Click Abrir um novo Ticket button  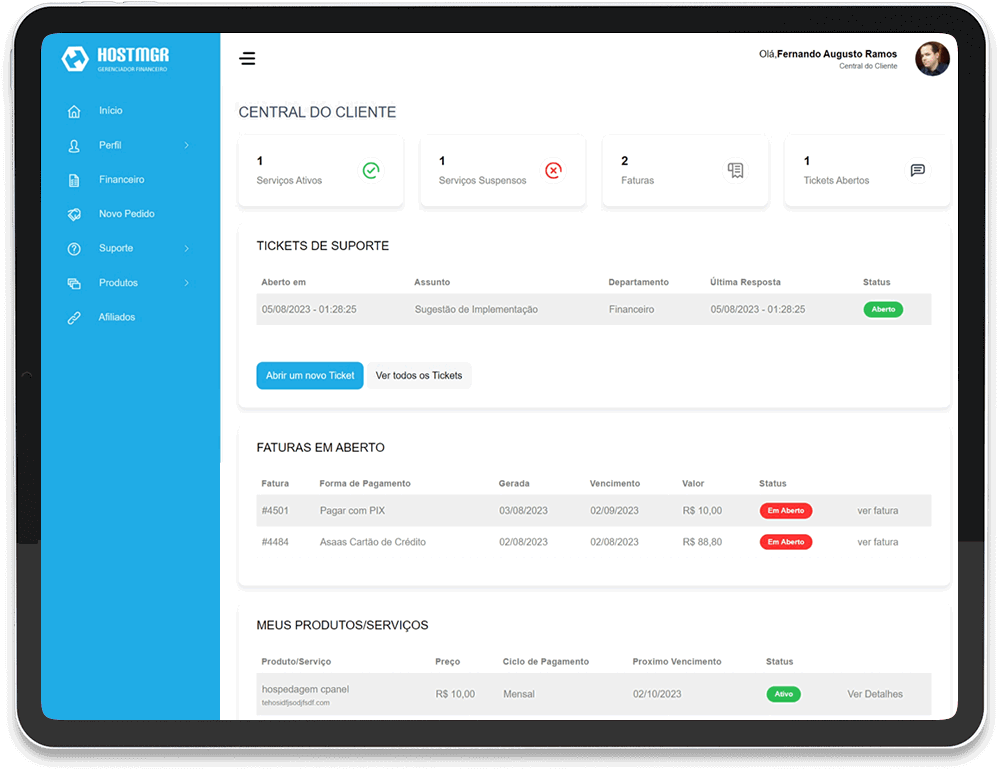tap(310, 376)
